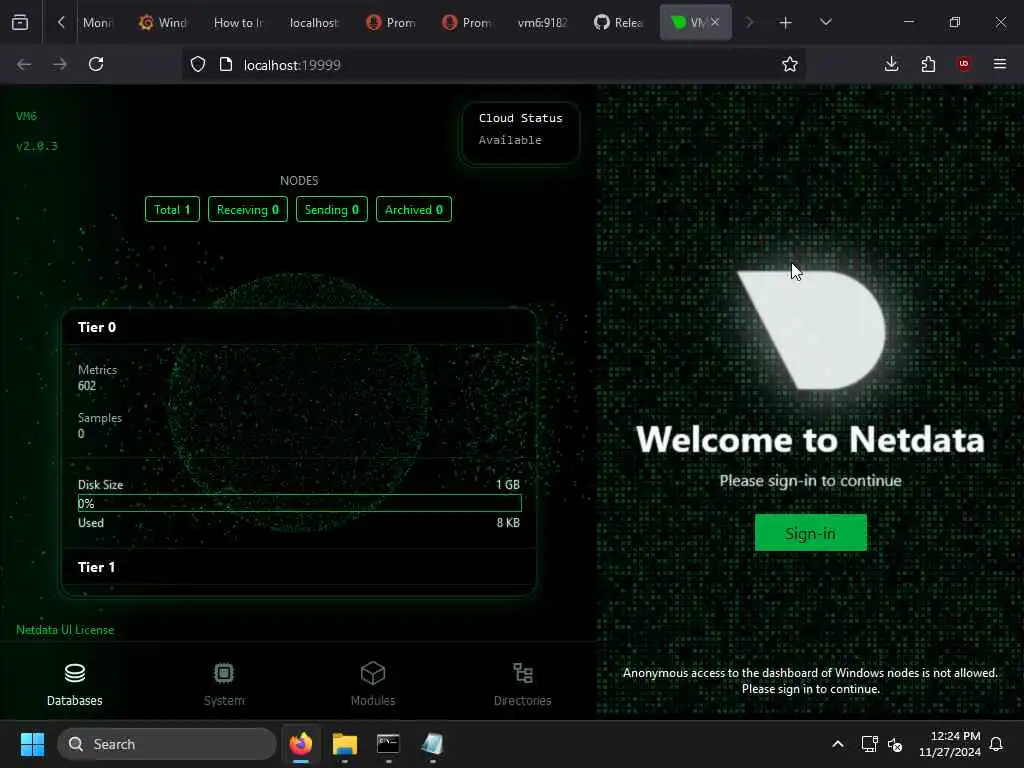Switch to the Moni tab
This screenshot has width=1024, height=768.
[x=98, y=23]
